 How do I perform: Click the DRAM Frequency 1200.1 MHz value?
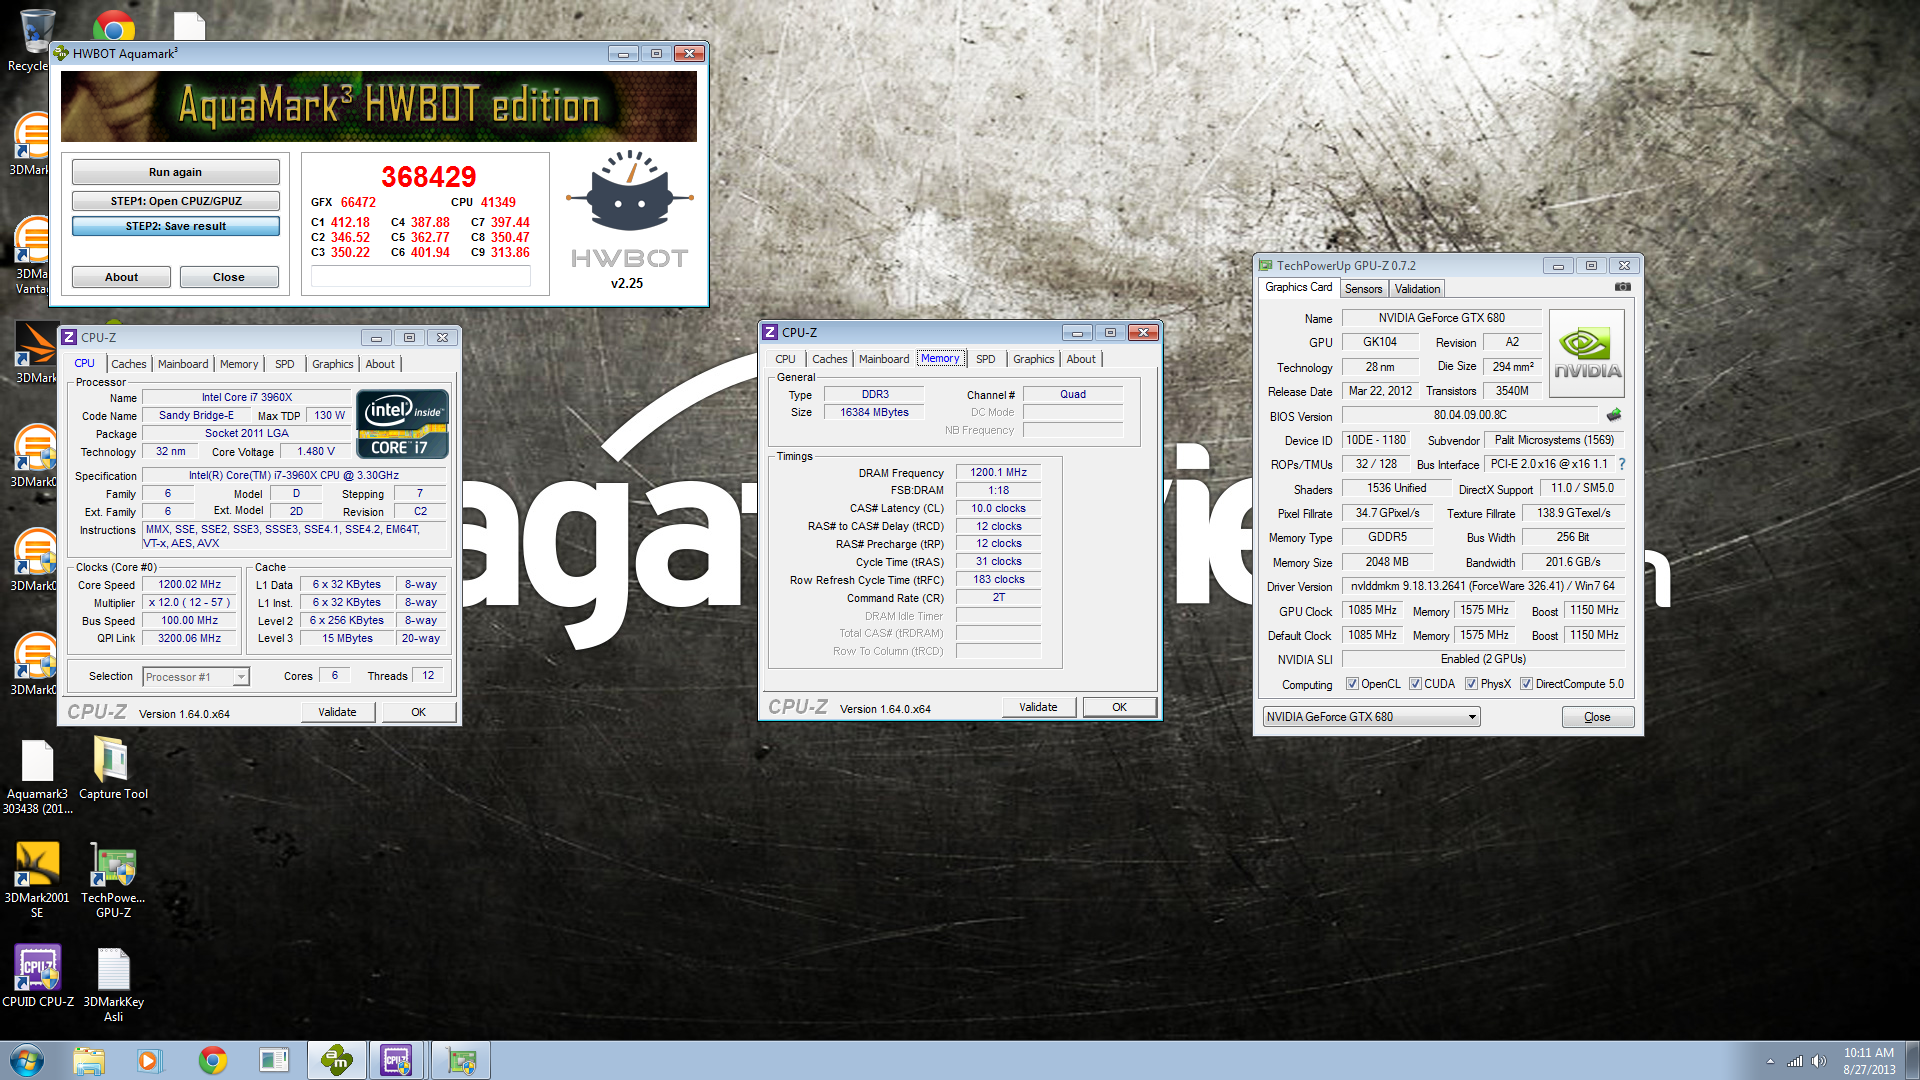[x=998, y=472]
